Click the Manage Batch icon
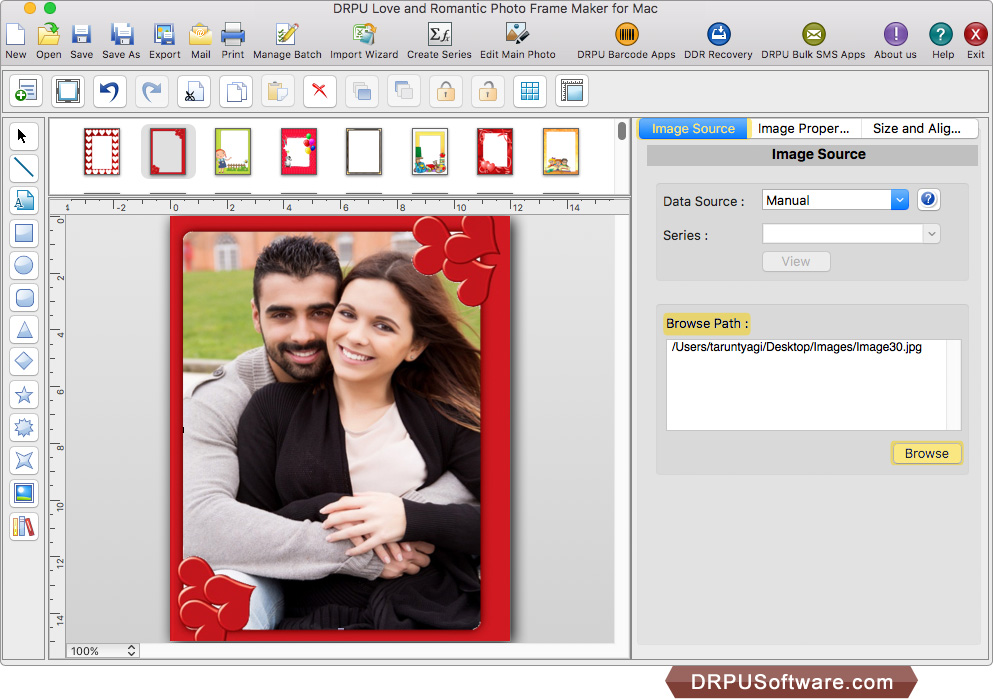993x699 pixels. click(x=287, y=41)
